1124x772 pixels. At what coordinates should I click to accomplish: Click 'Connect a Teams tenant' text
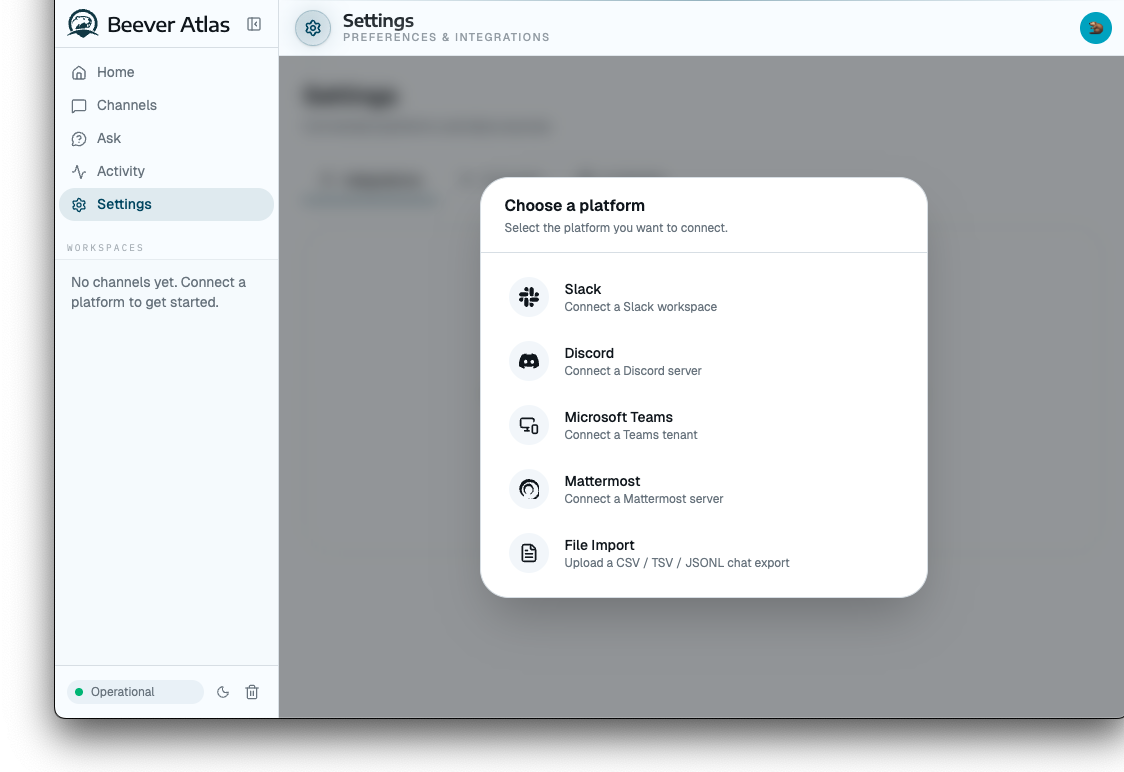[x=630, y=434]
